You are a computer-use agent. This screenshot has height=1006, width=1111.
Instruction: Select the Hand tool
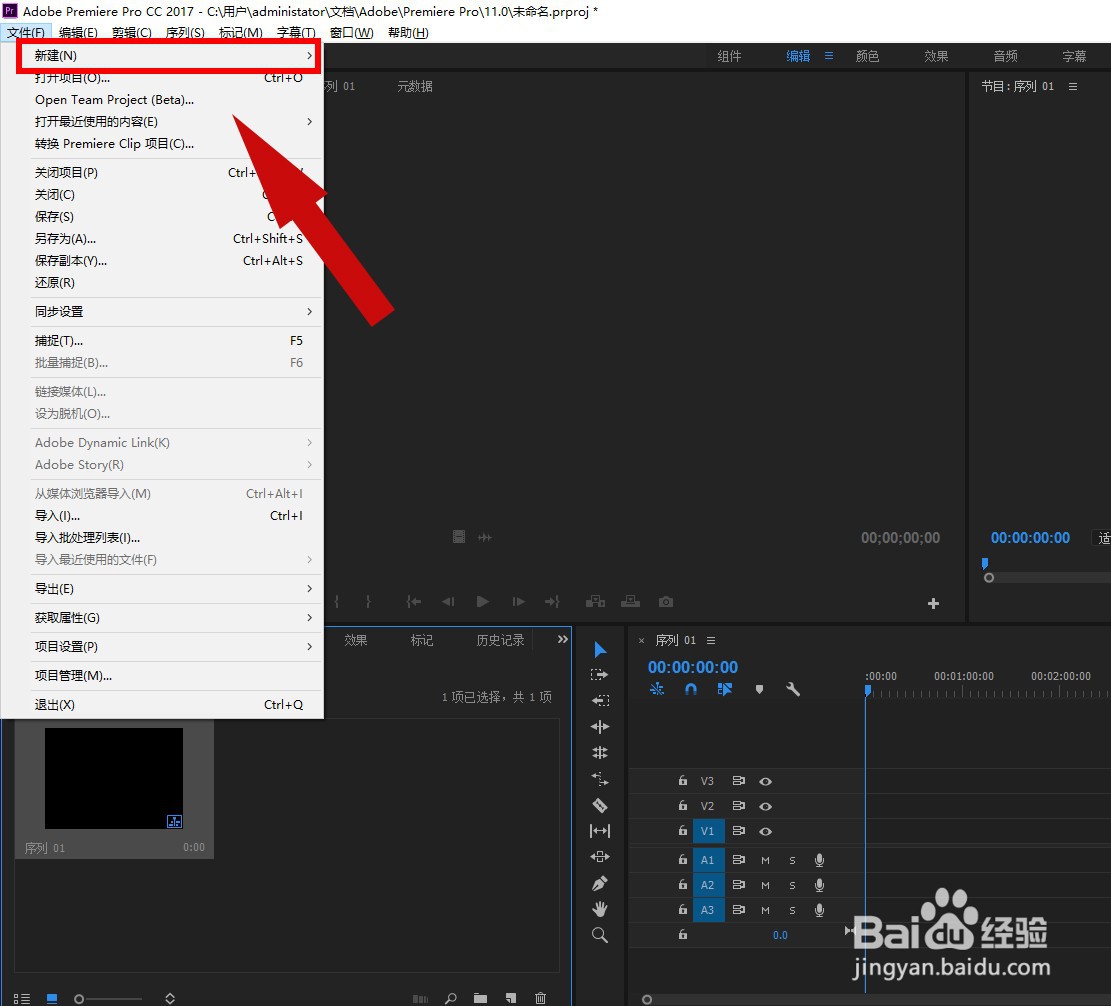coord(599,909)
